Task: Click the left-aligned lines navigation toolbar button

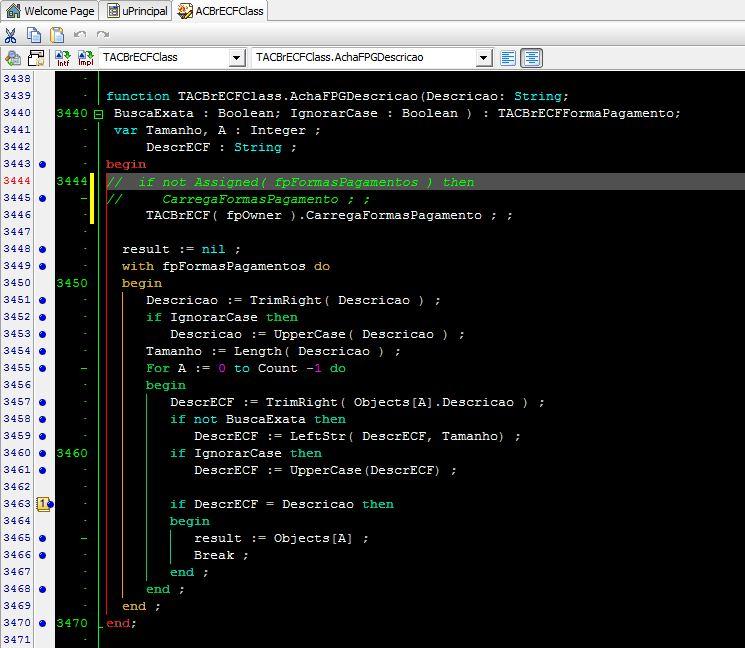Action: pyautogui.click(x=508, y=58)
